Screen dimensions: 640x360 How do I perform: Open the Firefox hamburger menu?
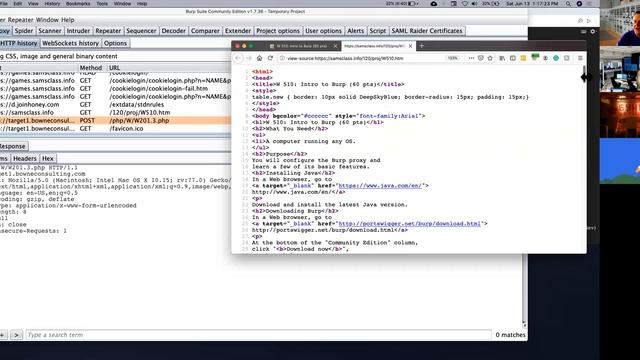pos(580,58)
